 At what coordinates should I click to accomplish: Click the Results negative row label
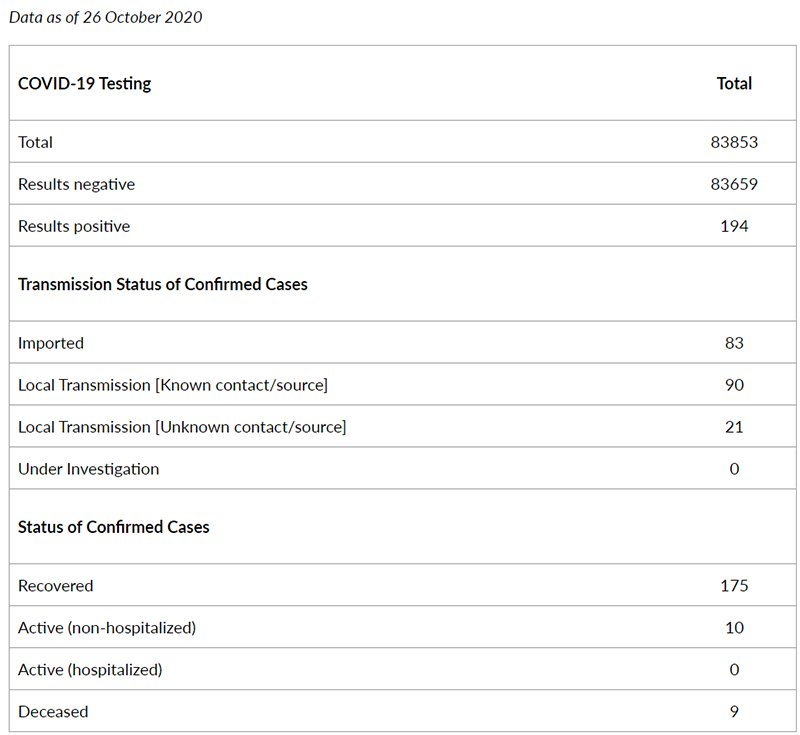[77, 184]
